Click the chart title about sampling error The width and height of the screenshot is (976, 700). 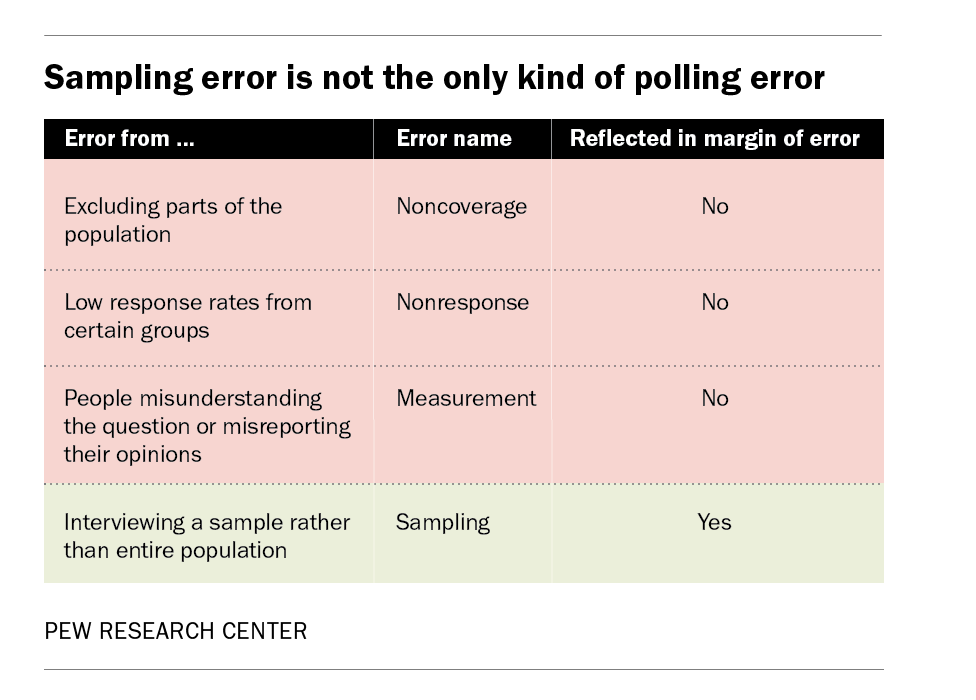click(434, 78)
